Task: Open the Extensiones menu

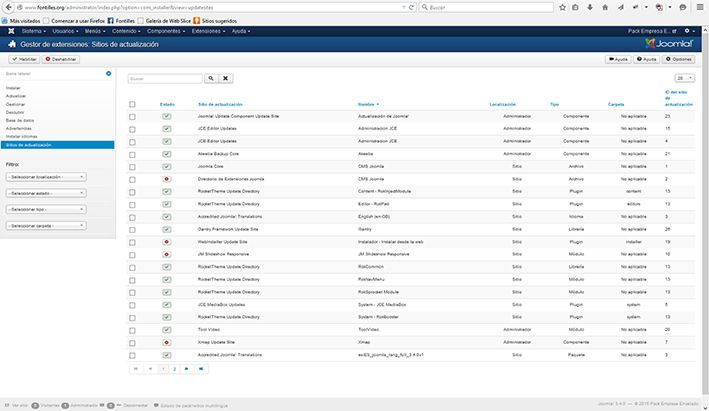Action: click(208, 31)
